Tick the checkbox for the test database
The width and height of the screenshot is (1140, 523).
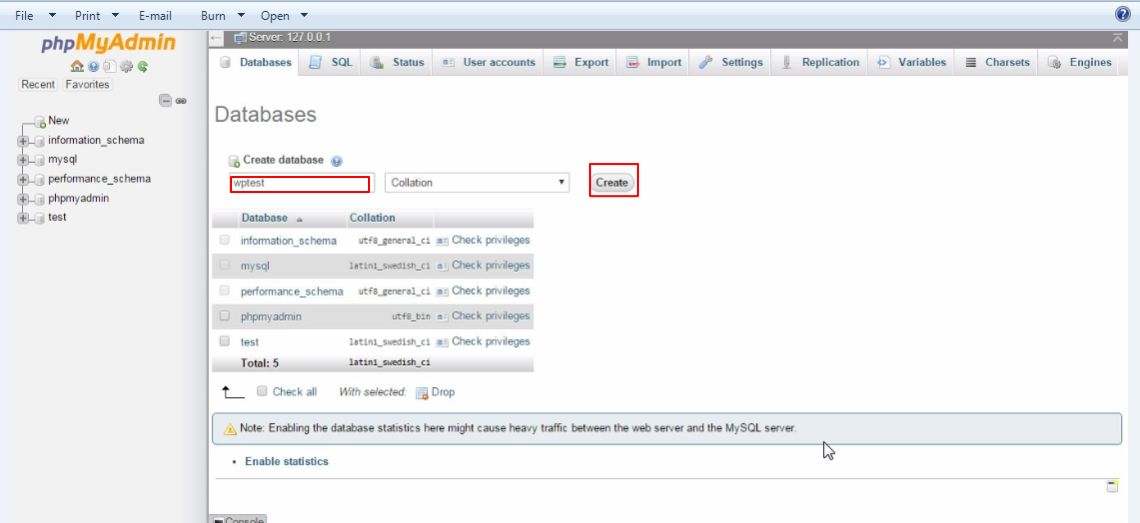point(224,341)
